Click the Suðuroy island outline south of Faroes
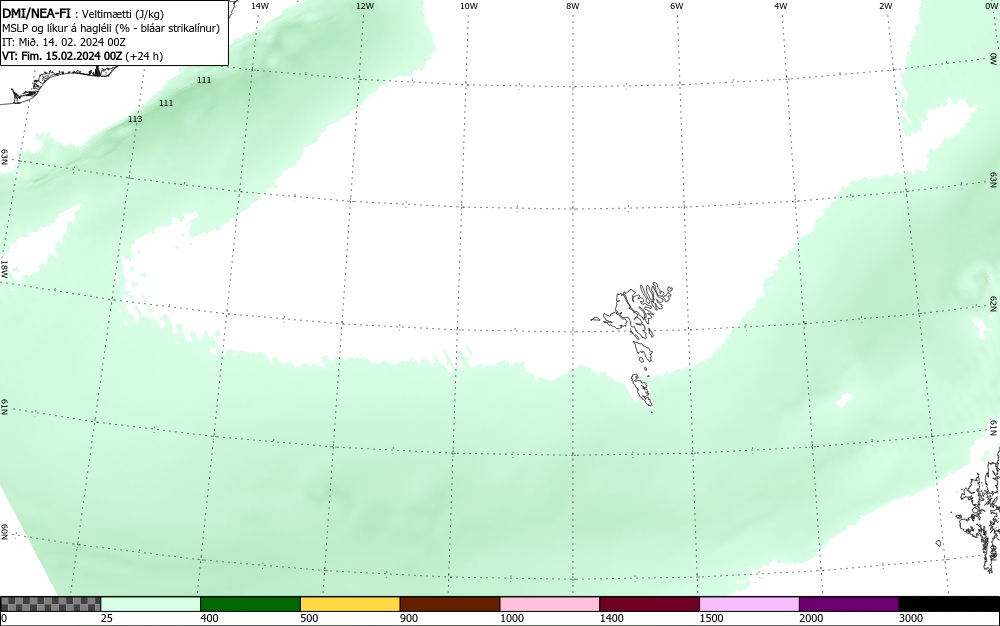The image size is (1000, 626). coord(642,389)
